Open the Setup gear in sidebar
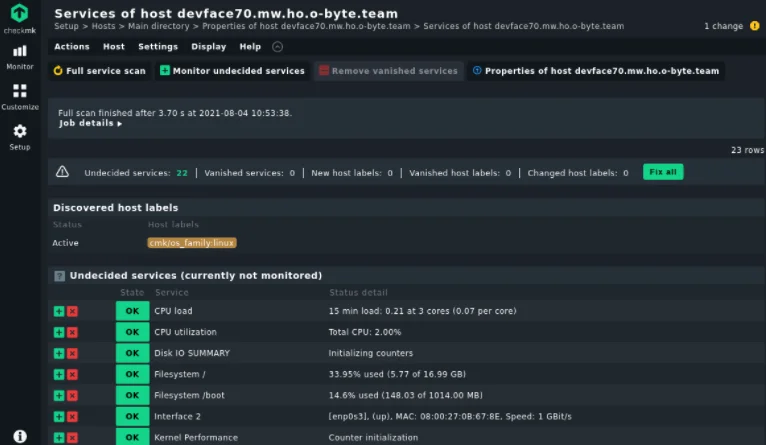This screenshot has height=445, width=766. point(19,137)
